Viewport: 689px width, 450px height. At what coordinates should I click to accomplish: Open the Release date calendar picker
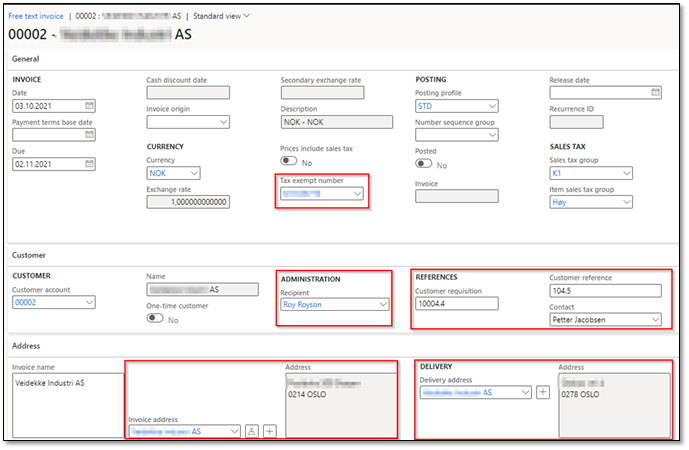click(x=655, y=92)
